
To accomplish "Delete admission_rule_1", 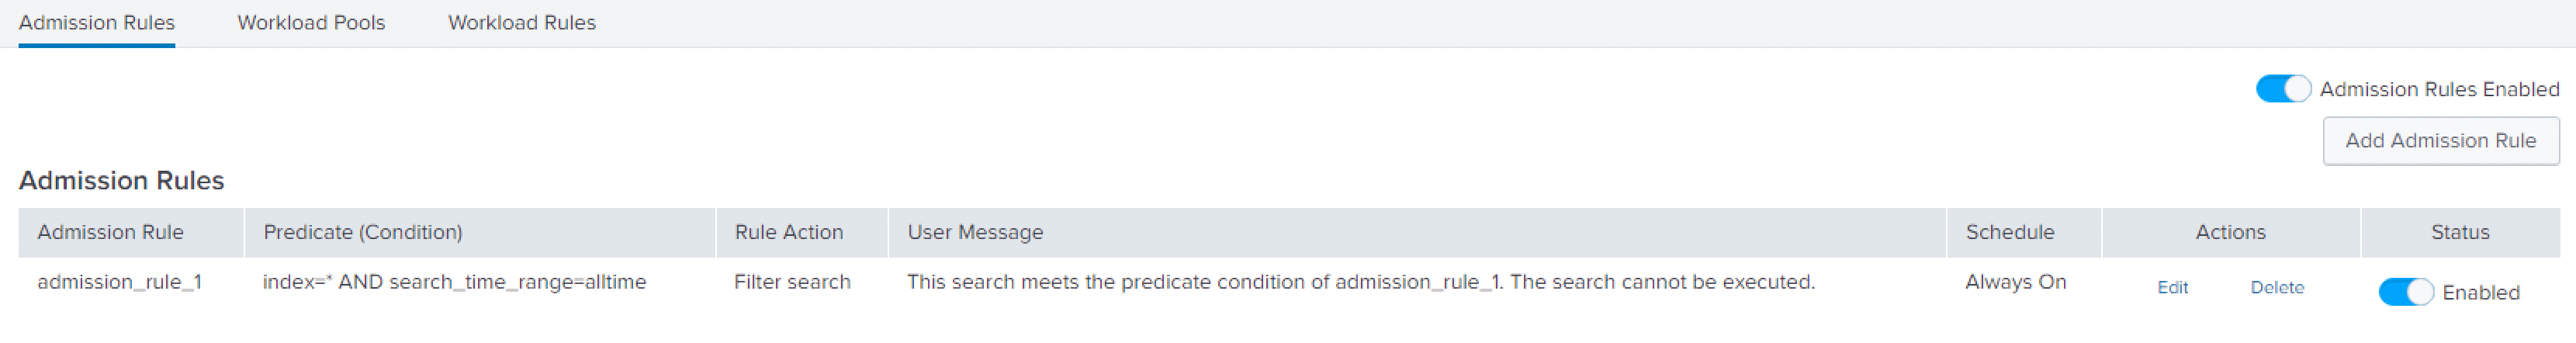I will [x=2276, y=287].
